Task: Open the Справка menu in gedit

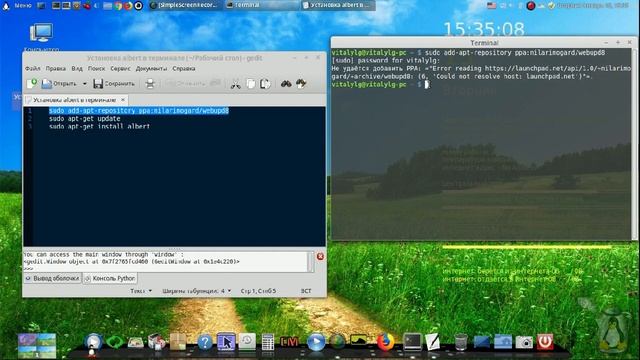Action: (x=184, y=69)
